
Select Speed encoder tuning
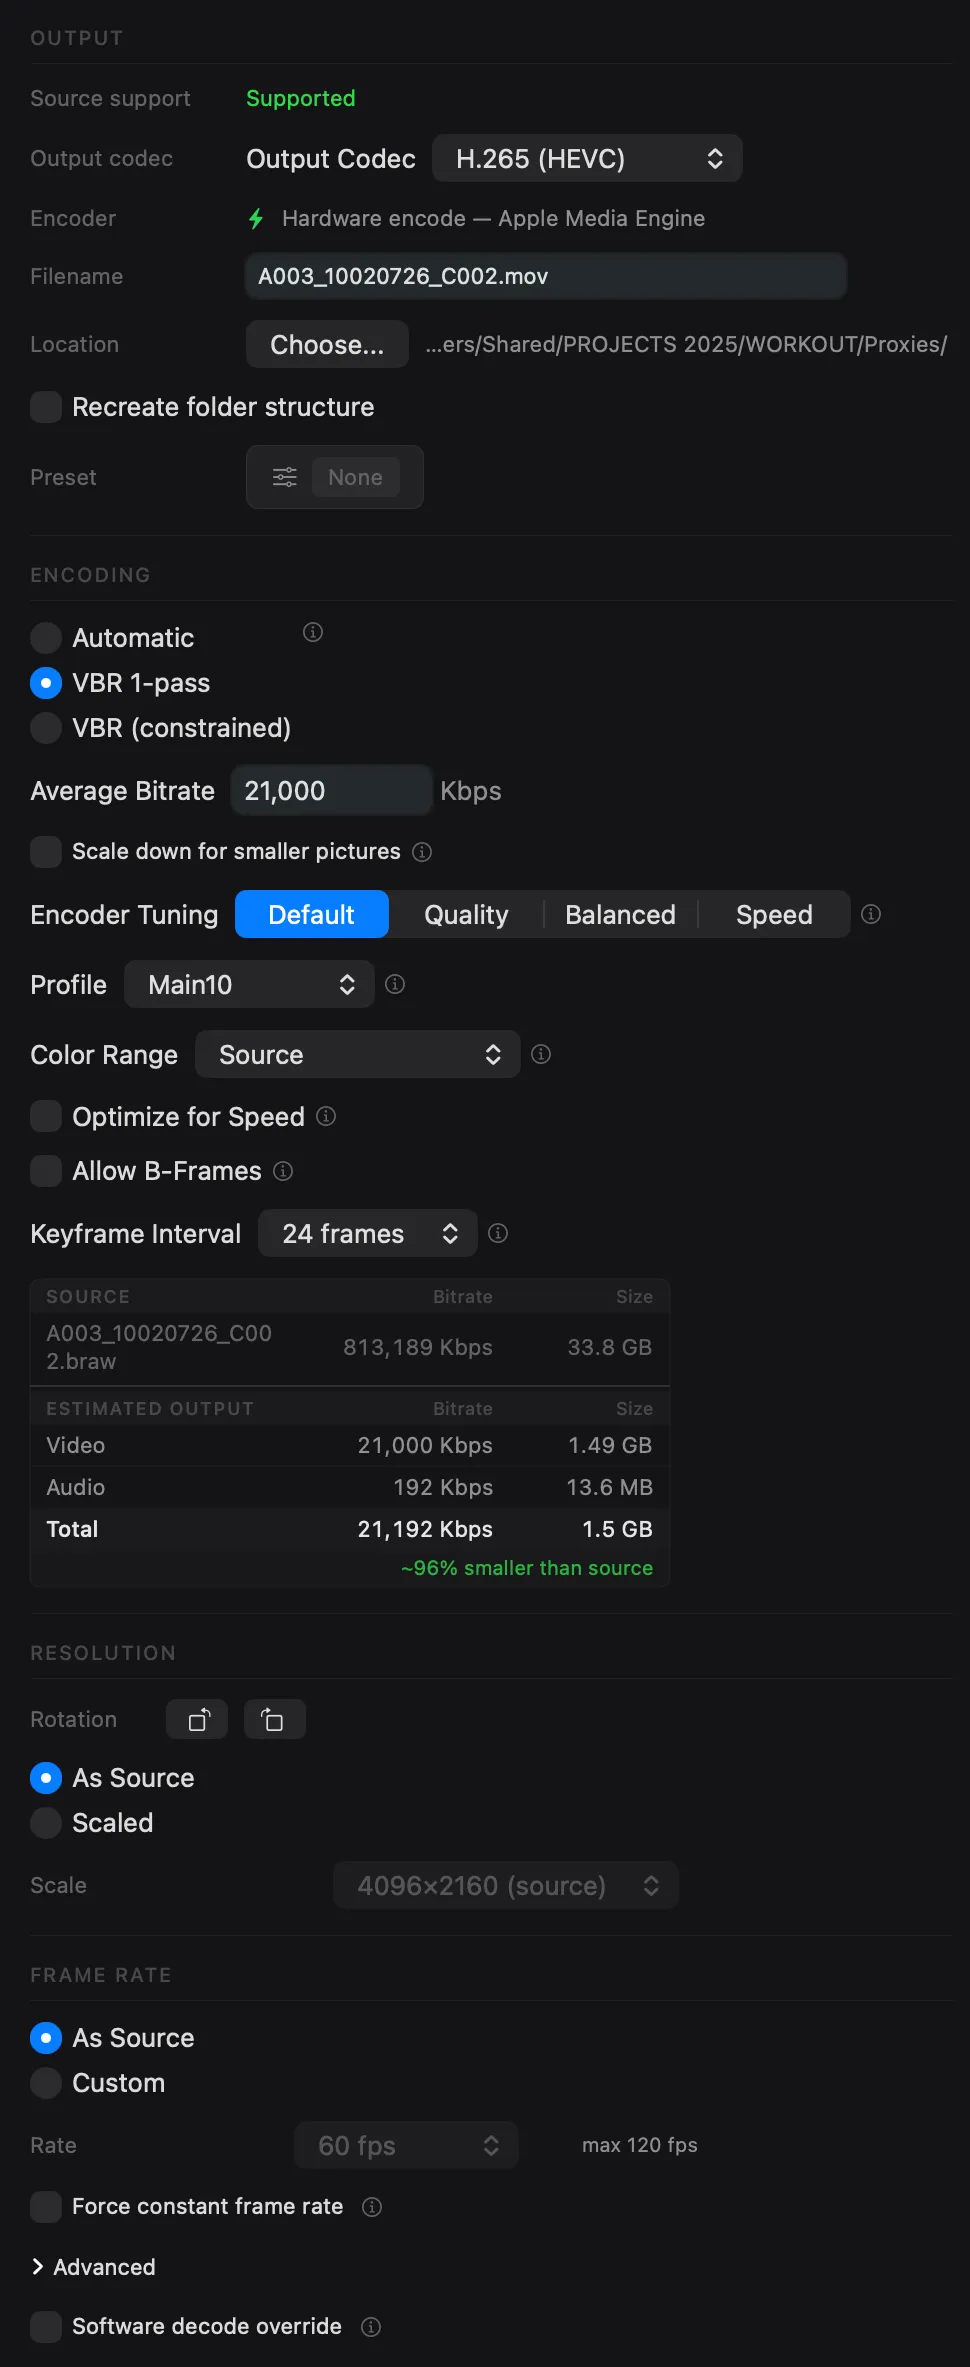(x=774, y=914)
